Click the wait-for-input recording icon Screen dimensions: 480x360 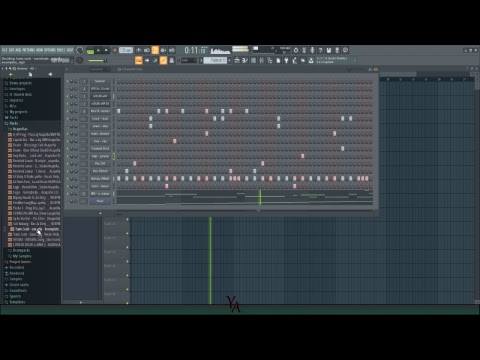(x=147, y=50)
